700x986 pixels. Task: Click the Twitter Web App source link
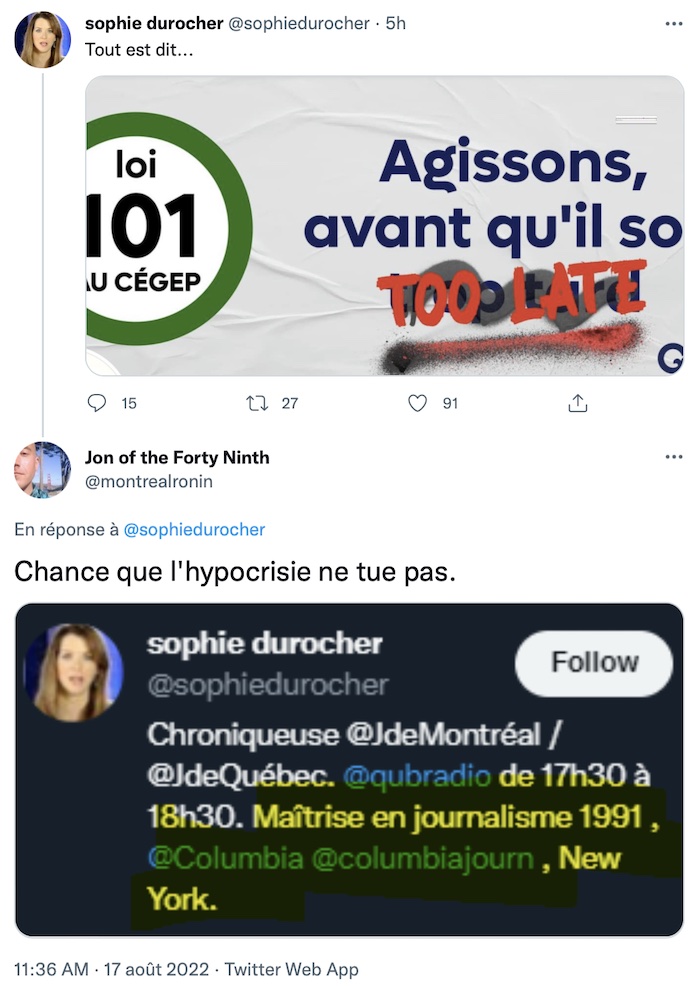(x=291, y=969)
